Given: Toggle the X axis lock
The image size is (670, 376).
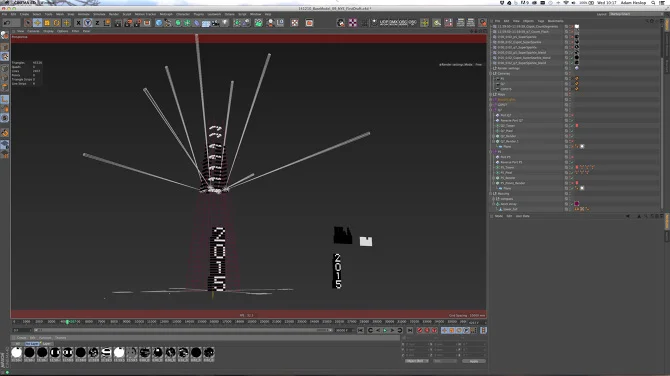Looking at the screenshot, I should pos(78,23).
